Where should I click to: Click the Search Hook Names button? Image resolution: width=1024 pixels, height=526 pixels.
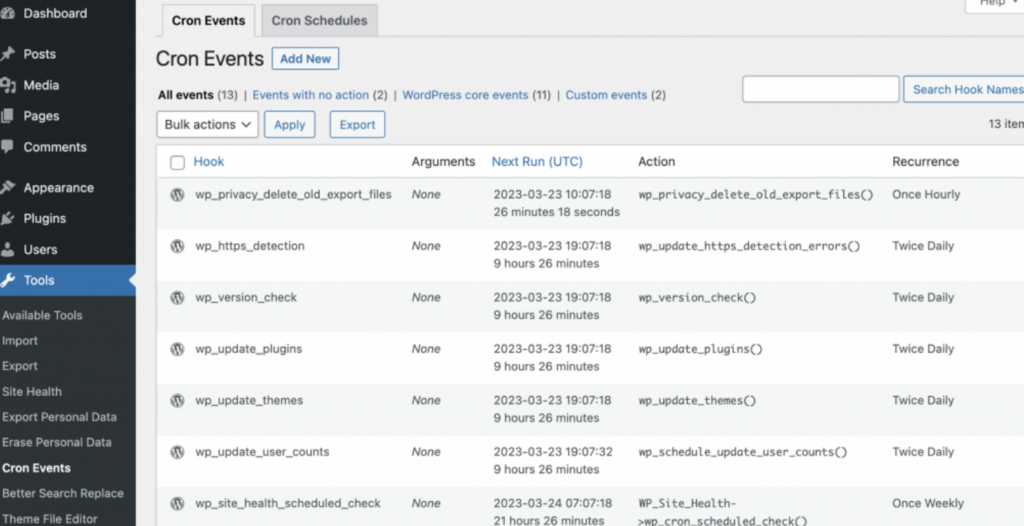coord(964,89)
